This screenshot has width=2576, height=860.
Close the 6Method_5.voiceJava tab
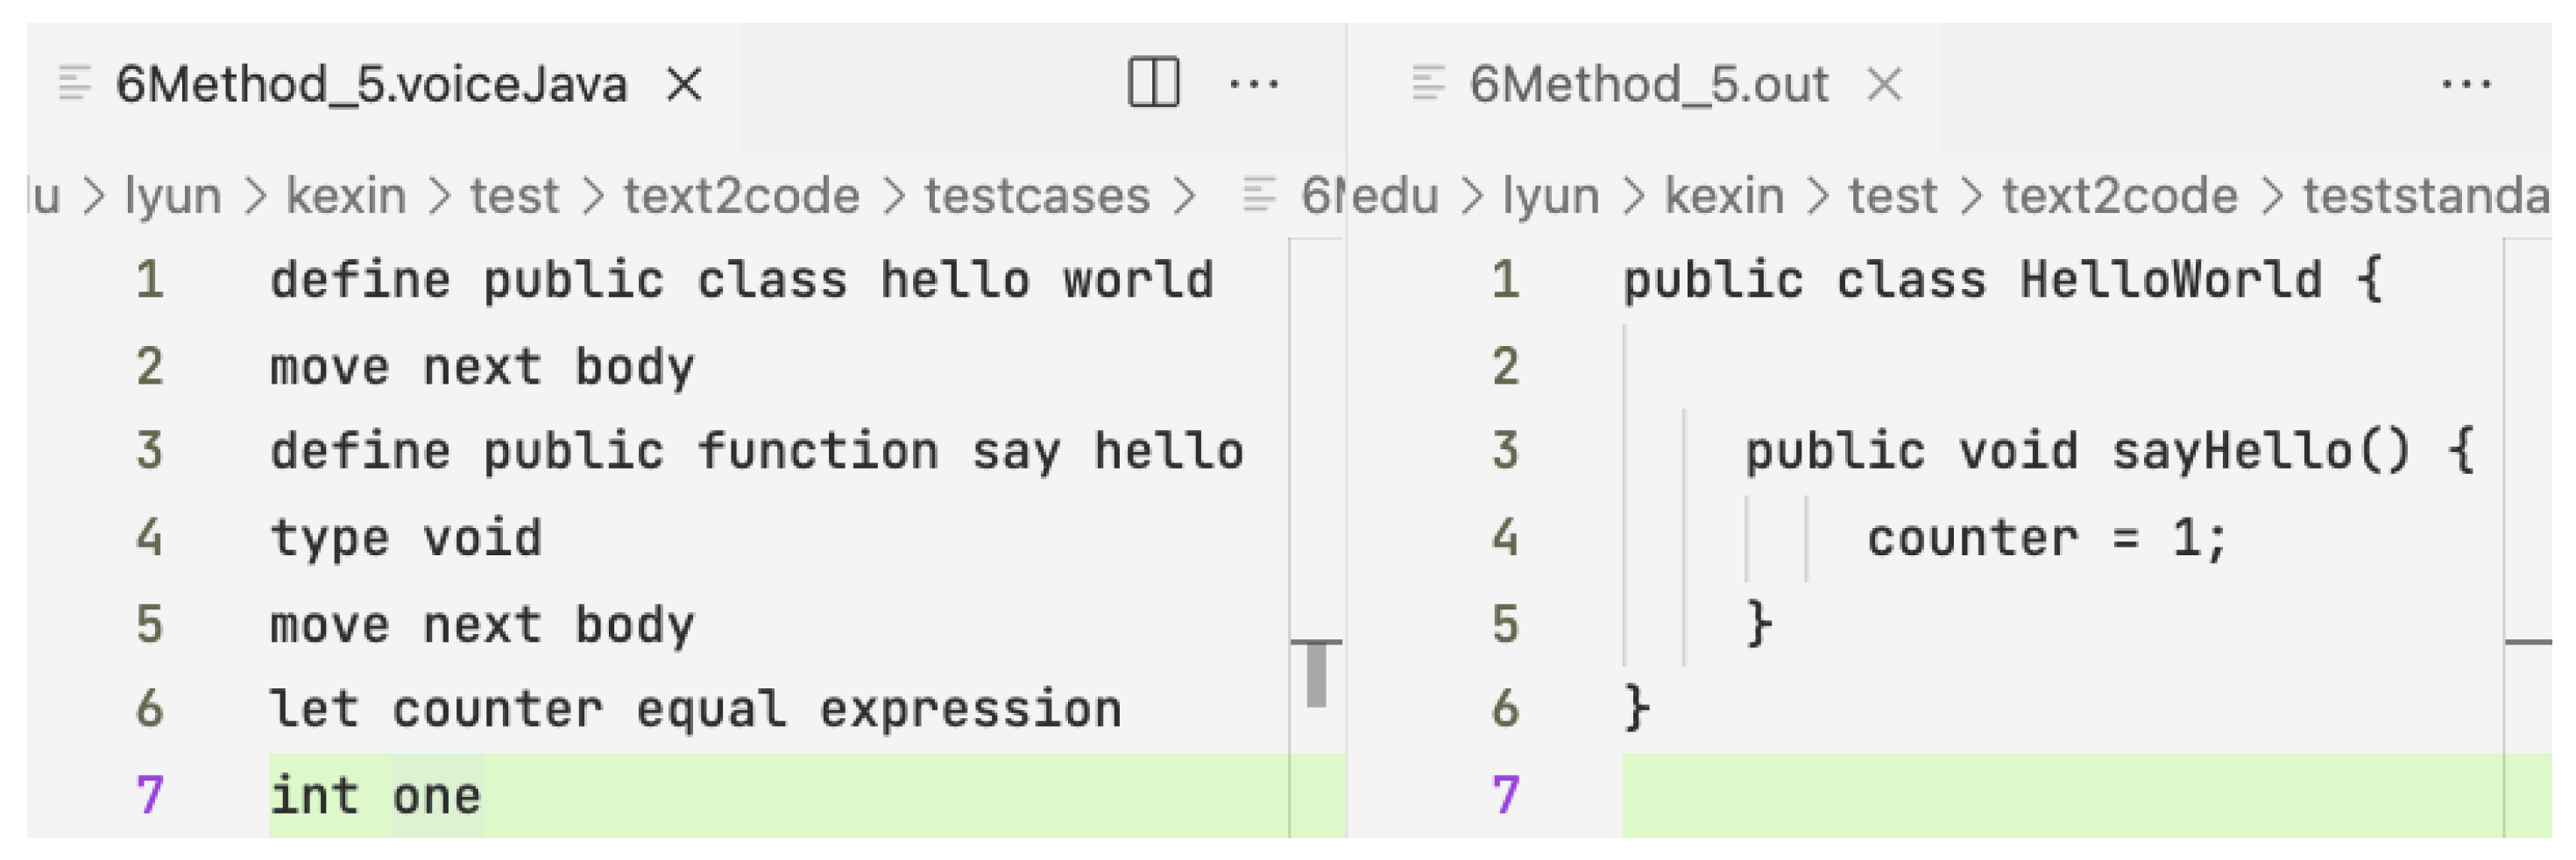tap(685, 84)
